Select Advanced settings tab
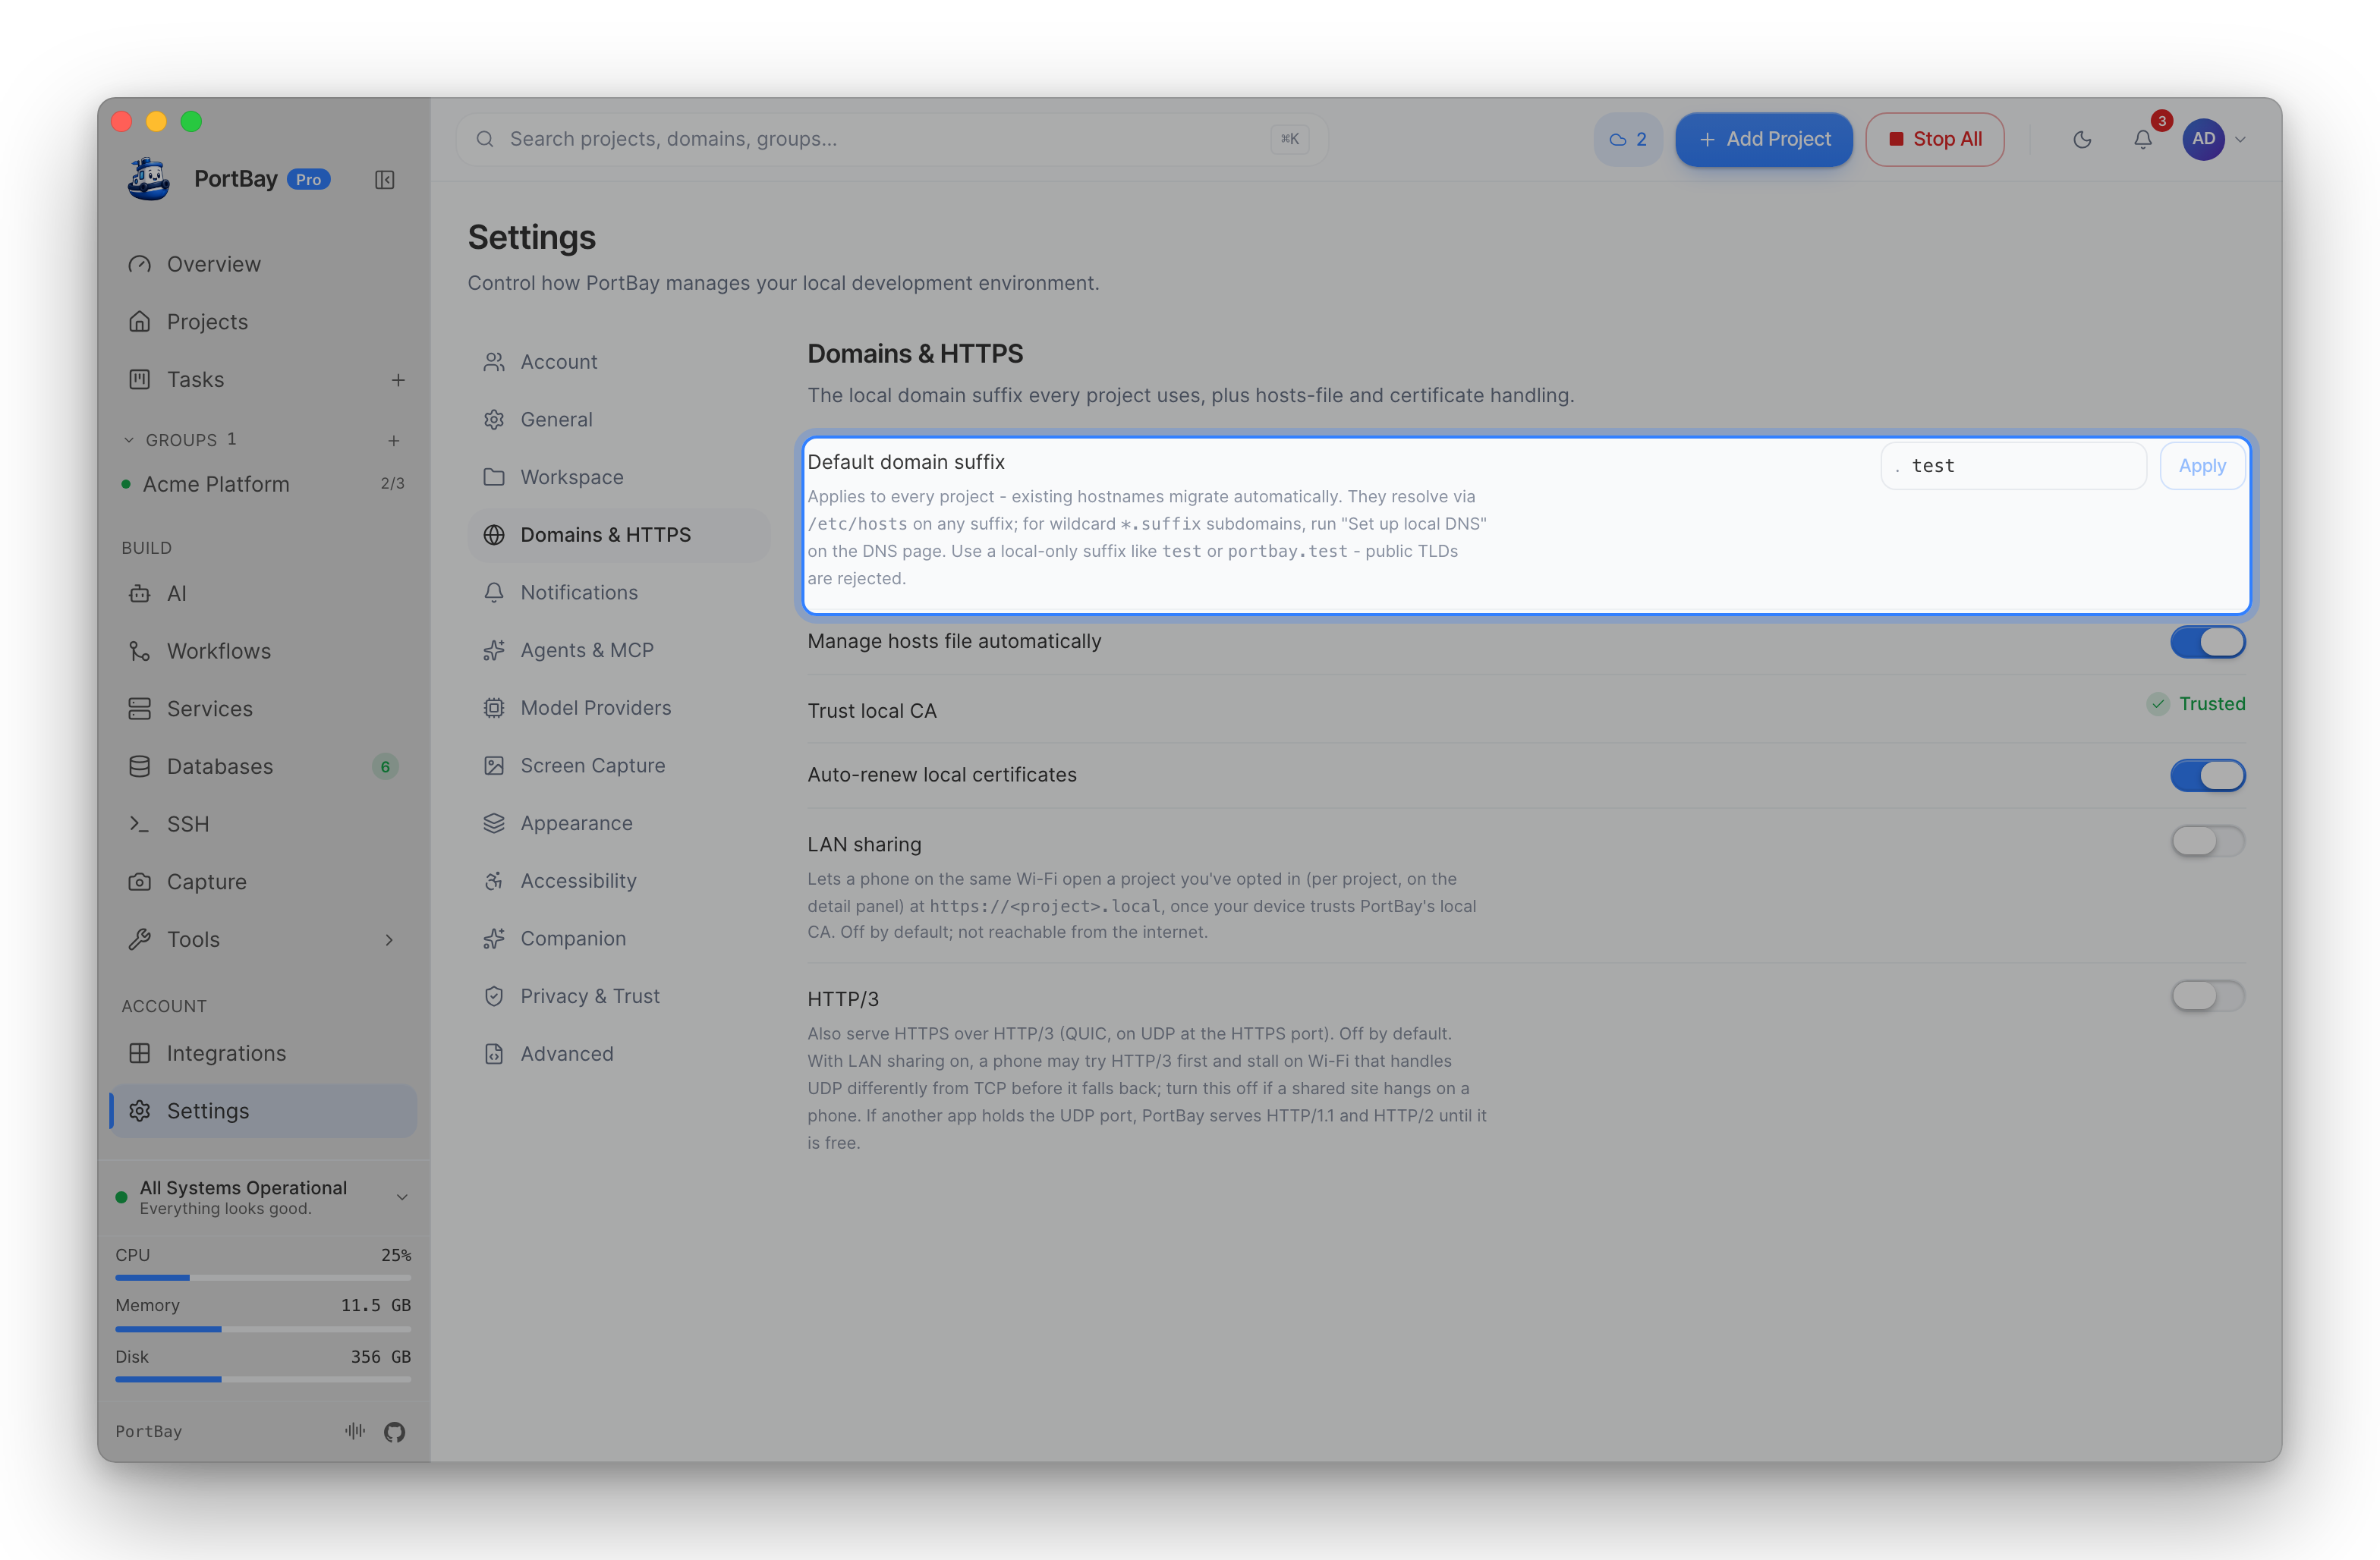The image size is (2380, 1560). tap(618, 1054)
